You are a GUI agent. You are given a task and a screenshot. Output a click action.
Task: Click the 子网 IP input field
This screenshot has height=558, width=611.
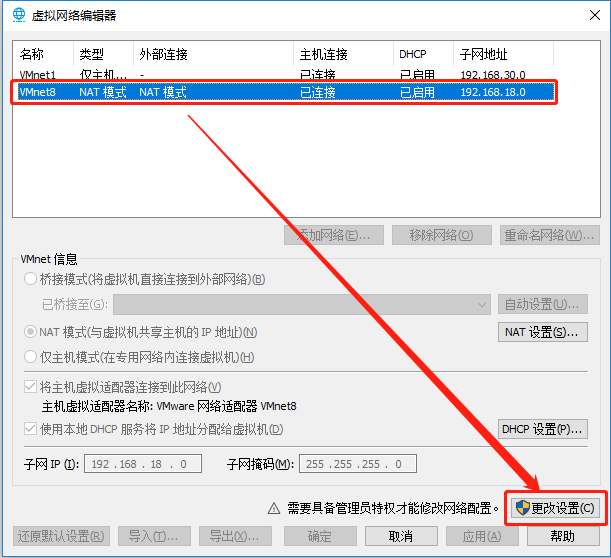143,464
